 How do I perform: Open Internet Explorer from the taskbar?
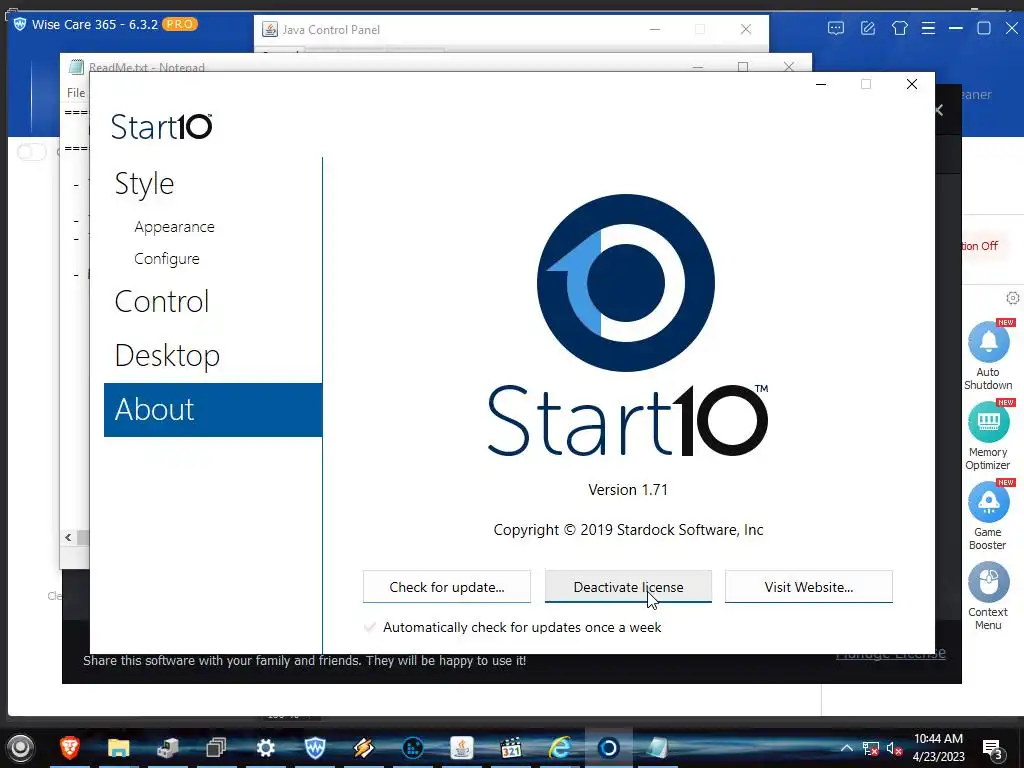[560, 747]
